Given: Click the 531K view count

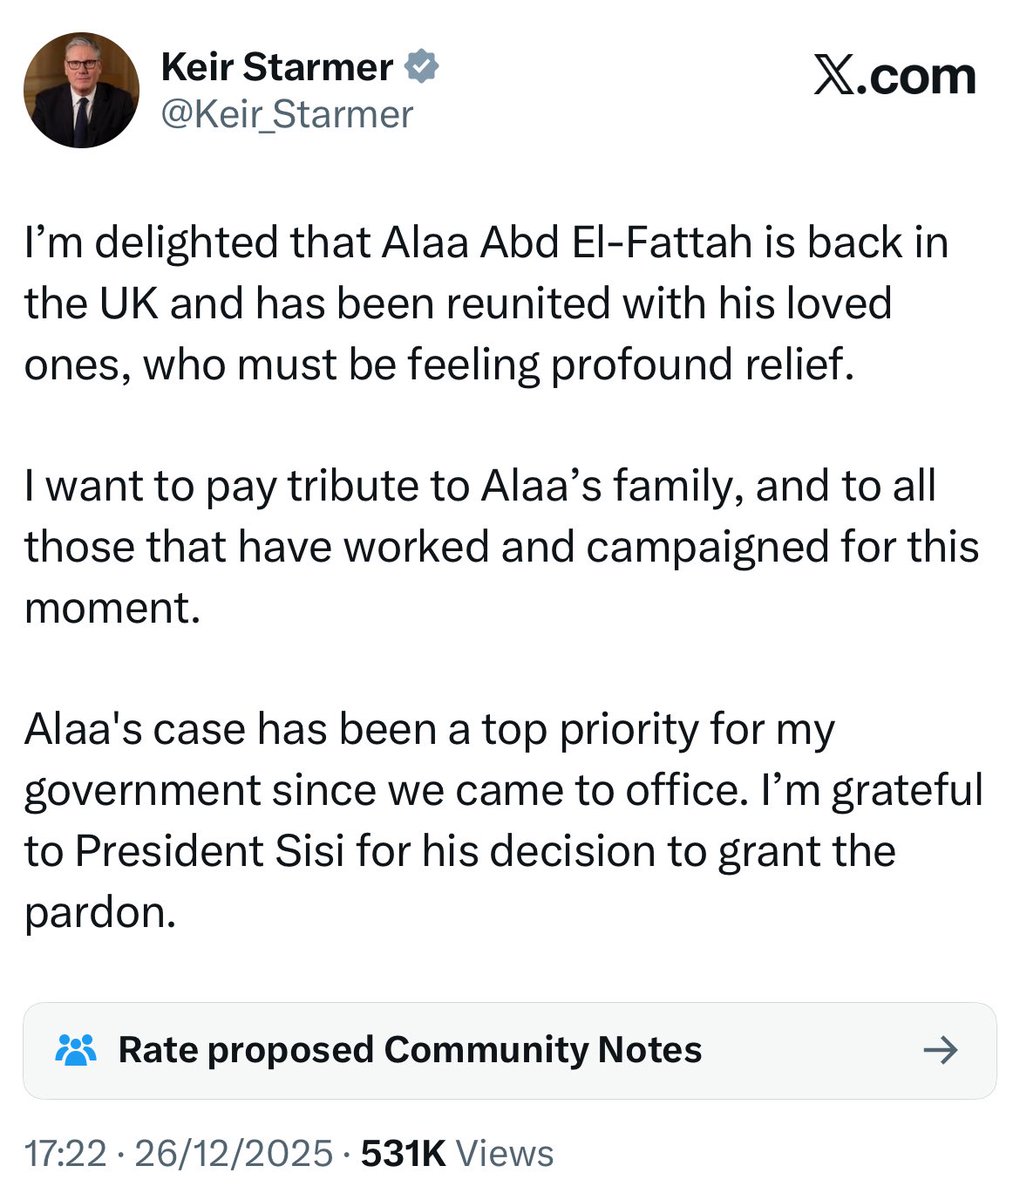Looking at the screenshot, I should [402, 1153].
